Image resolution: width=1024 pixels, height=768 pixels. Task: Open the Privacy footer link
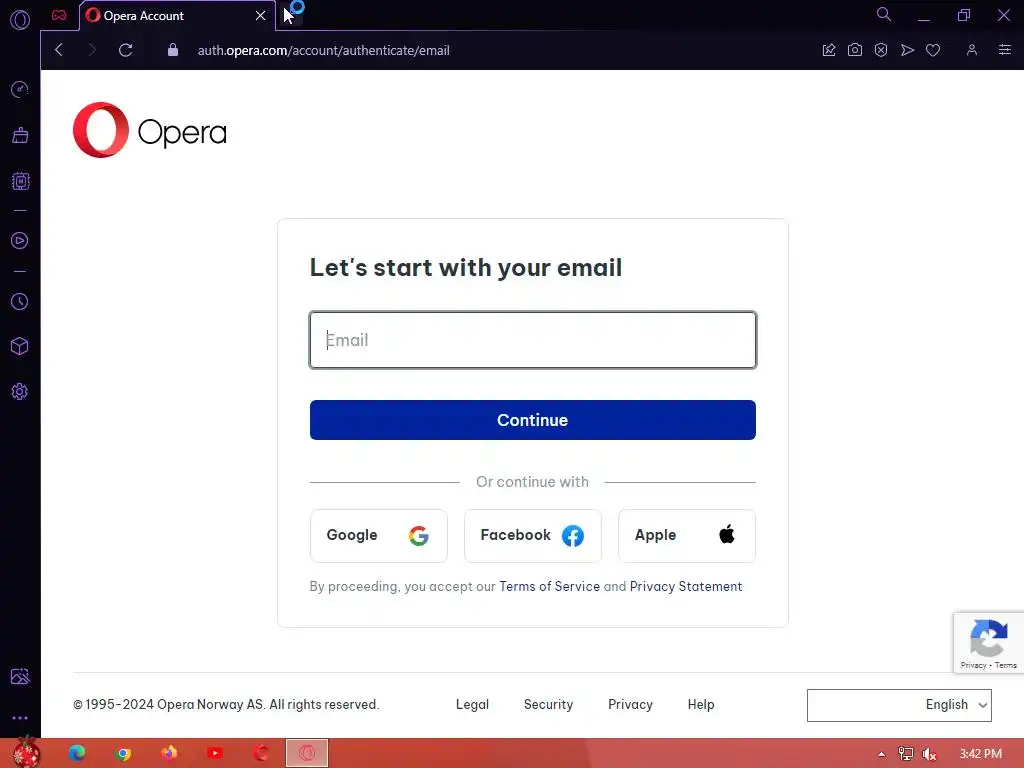(630, 705)
